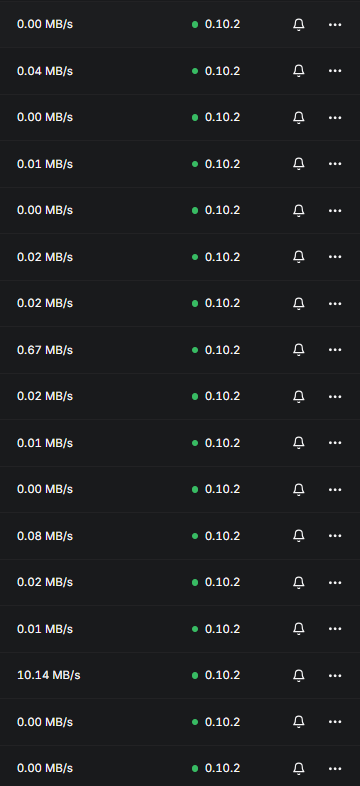Screen dimensions: 360x786
Task: Click the bell icon on the 0.67 MB/s row
Action: 298,350
